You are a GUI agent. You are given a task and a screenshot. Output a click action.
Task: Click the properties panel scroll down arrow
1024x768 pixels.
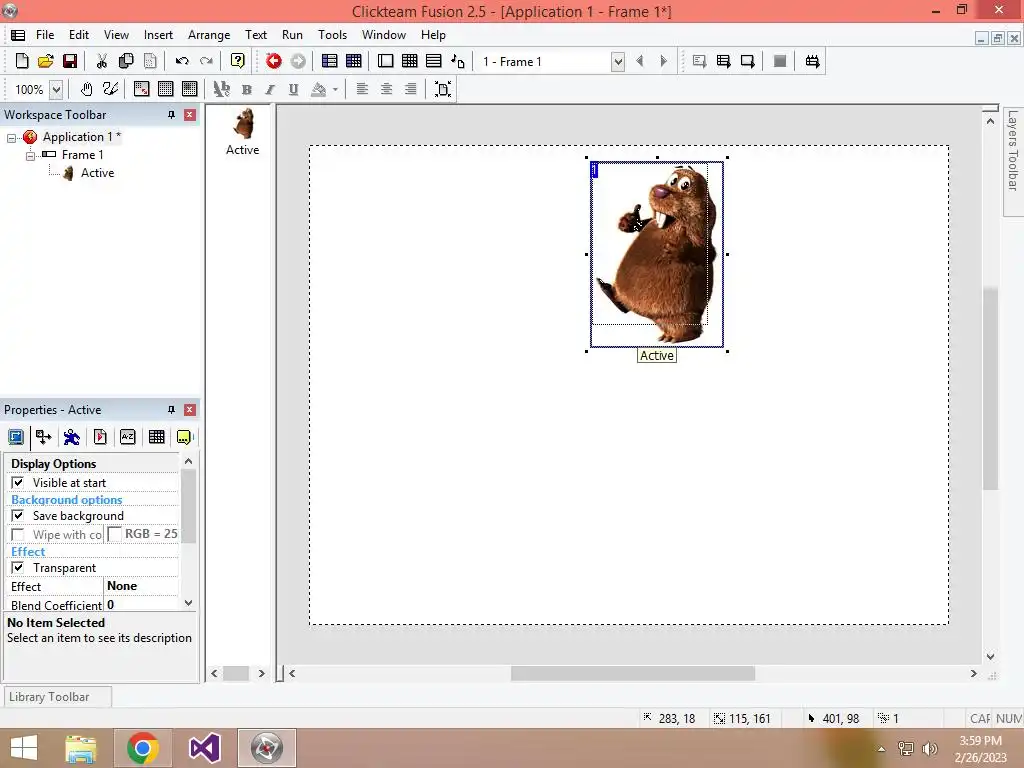coord(189,603)
